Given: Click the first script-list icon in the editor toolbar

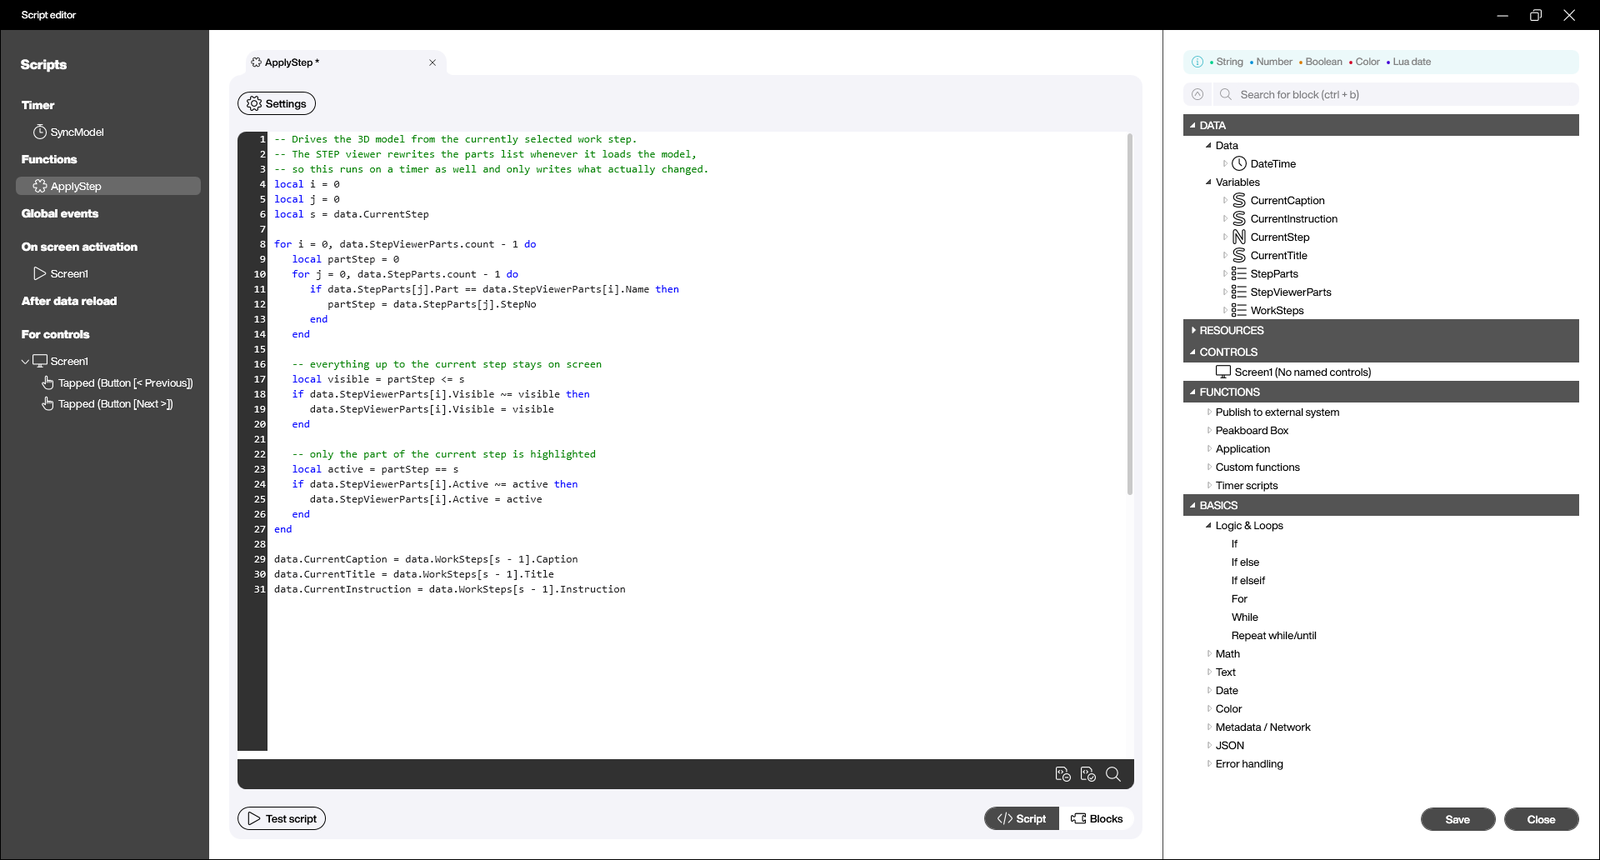Looking at the screenshot, I should [x=1063, y=774].
